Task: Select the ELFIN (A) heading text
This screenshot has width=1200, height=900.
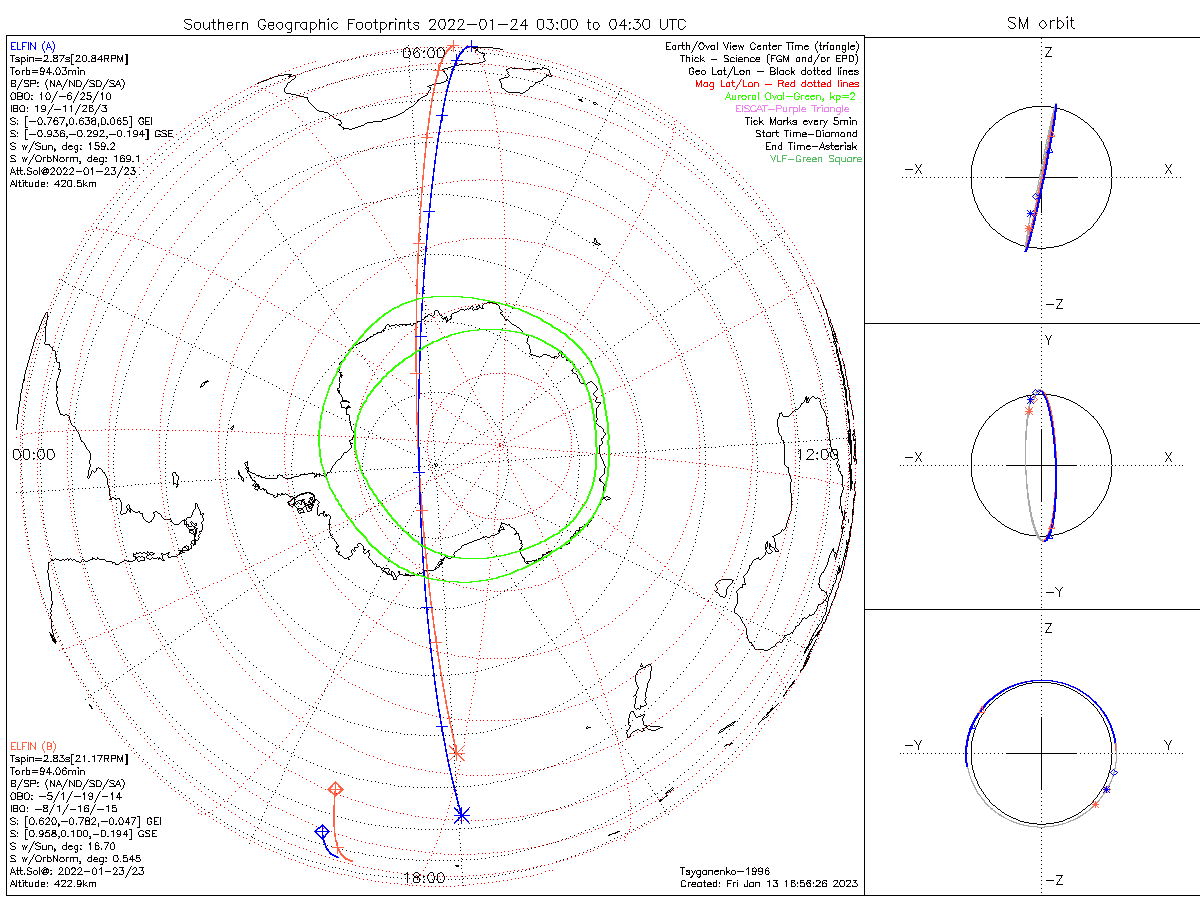Action: click(x=33, y=46)
